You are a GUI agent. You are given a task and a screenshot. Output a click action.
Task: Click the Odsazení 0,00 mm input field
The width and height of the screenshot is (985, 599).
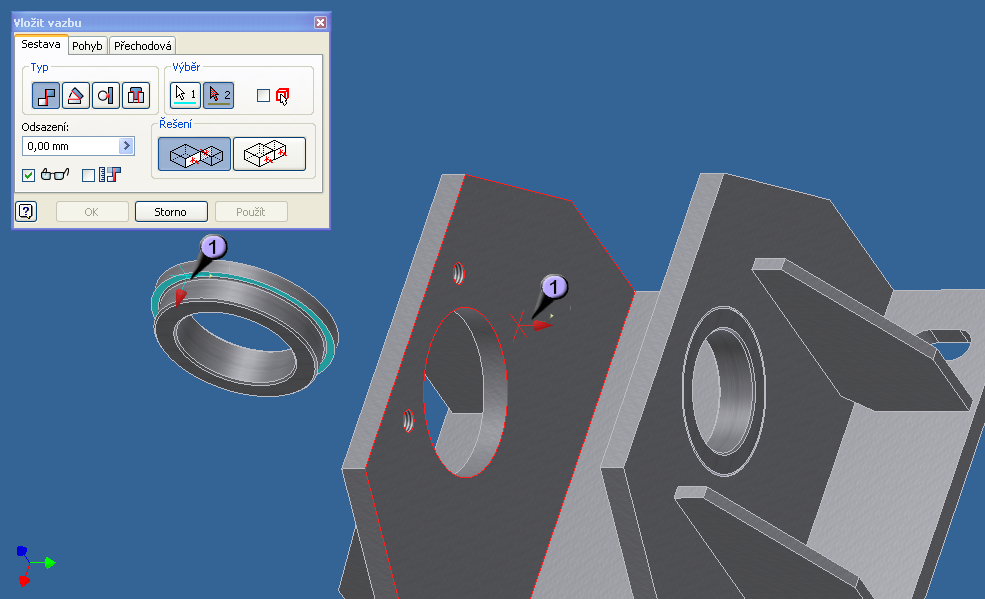pyautogui.click(x=69, y=146)
